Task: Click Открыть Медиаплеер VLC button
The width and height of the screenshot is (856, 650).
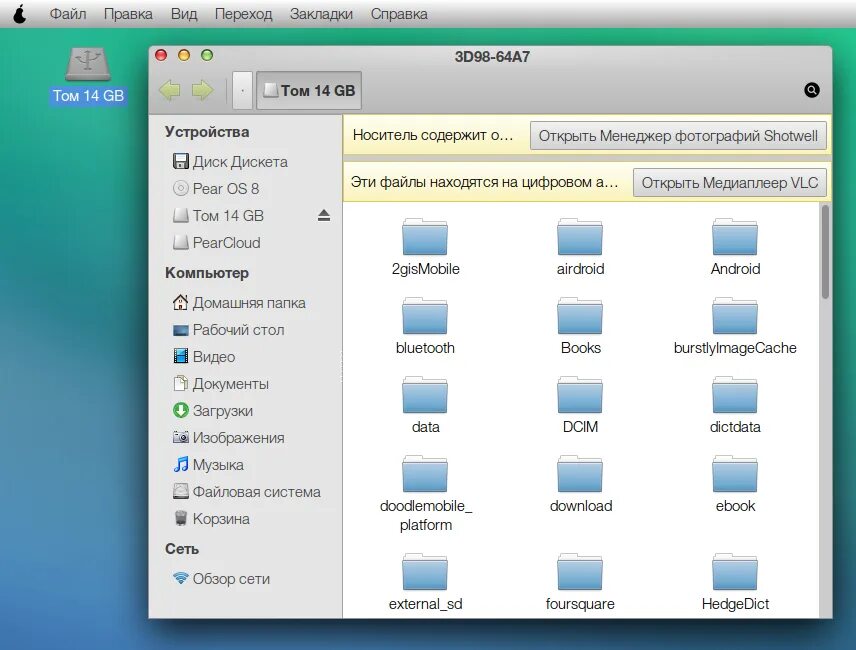Action: 730,183
